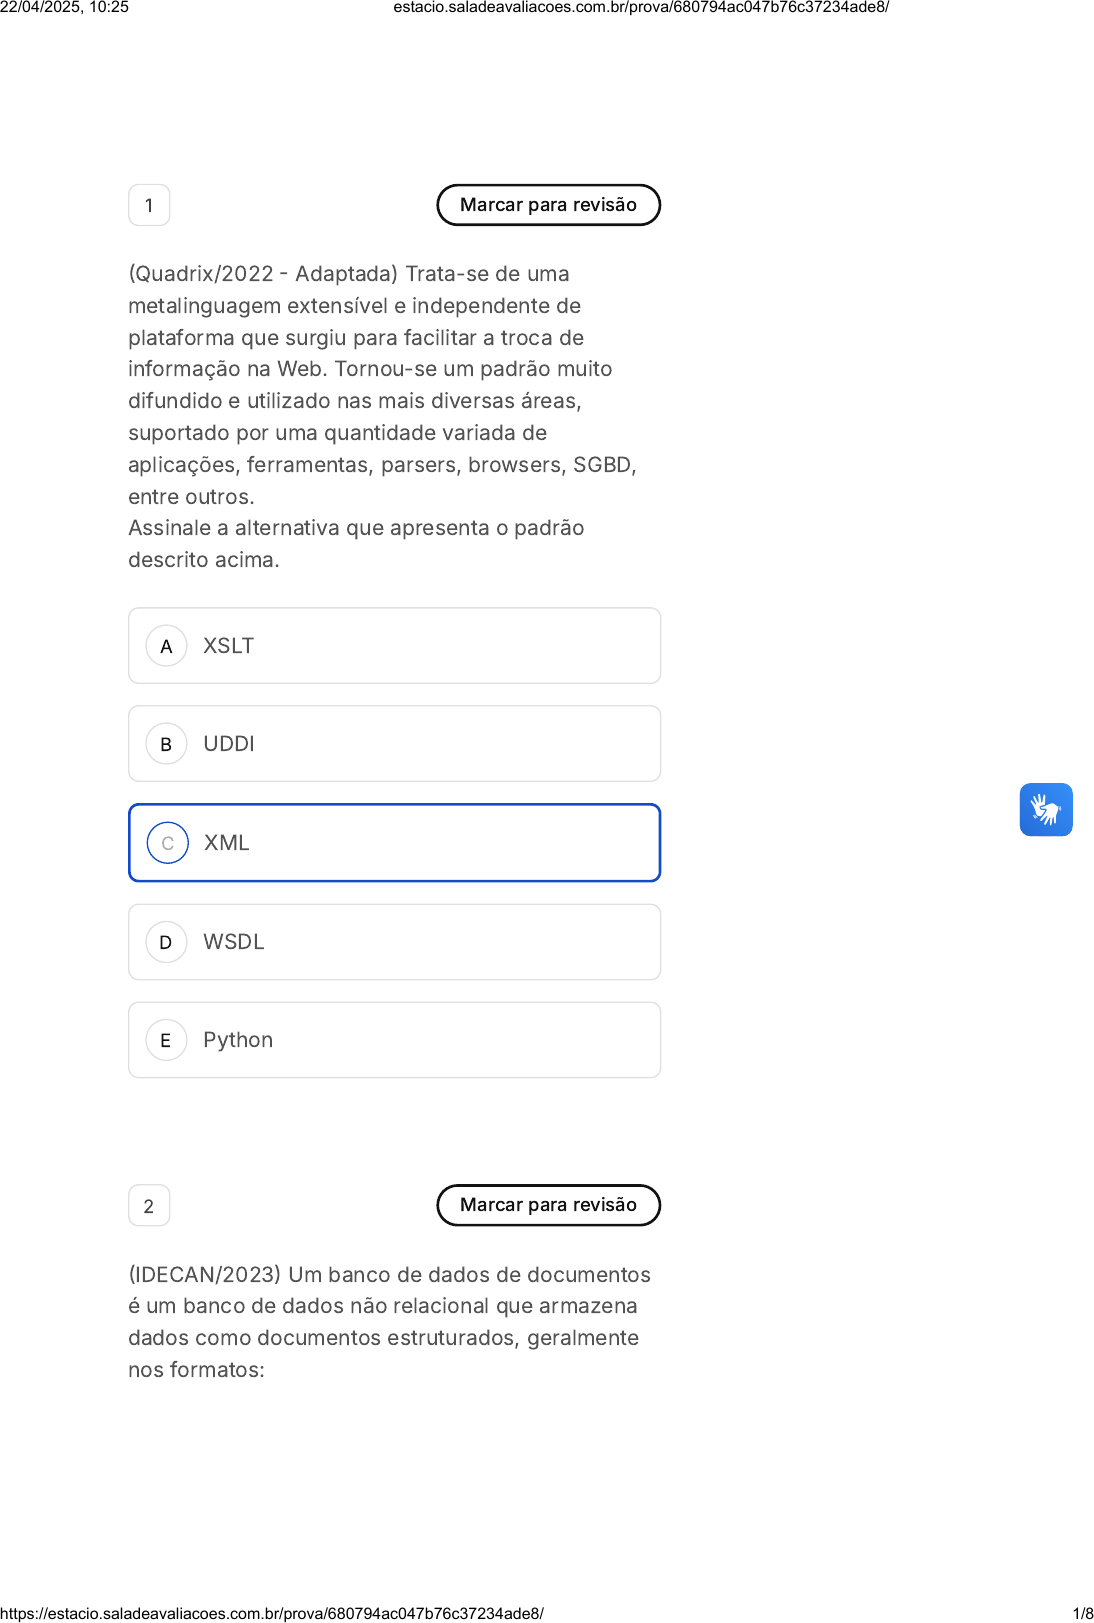Click the letter A circle badge
The height and width of the screenshot is (1623, 1094).
click(167, 646)
